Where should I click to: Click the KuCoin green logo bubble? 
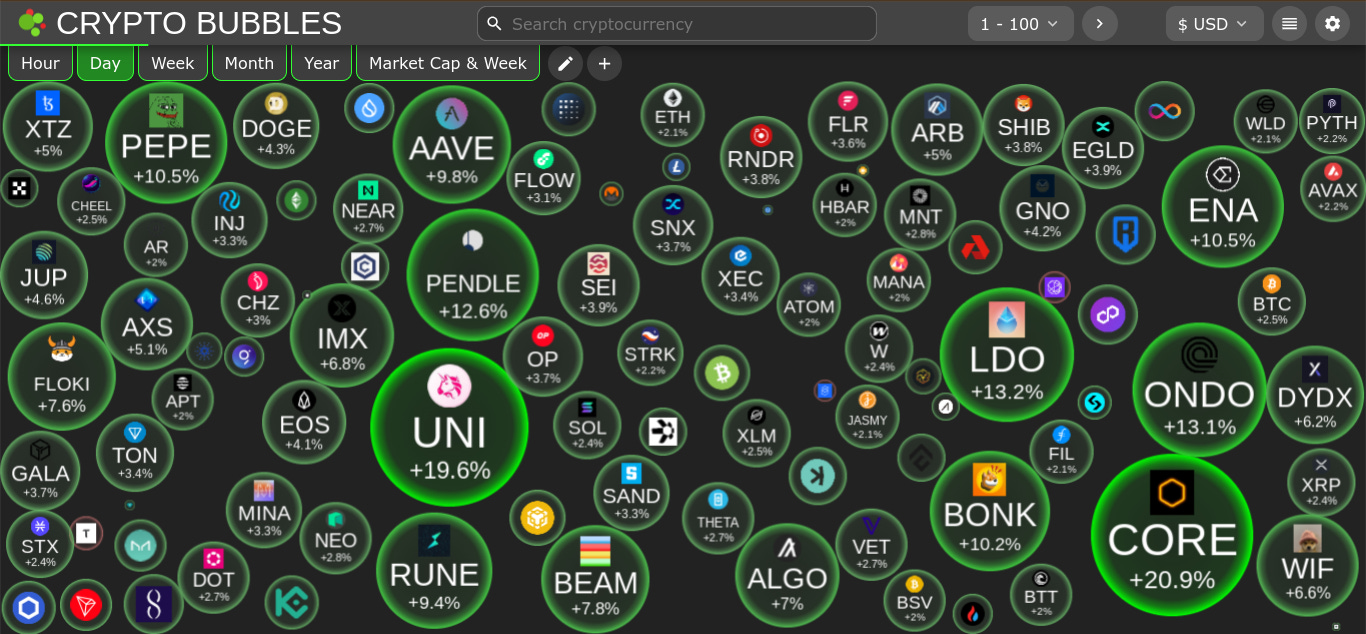292,603
